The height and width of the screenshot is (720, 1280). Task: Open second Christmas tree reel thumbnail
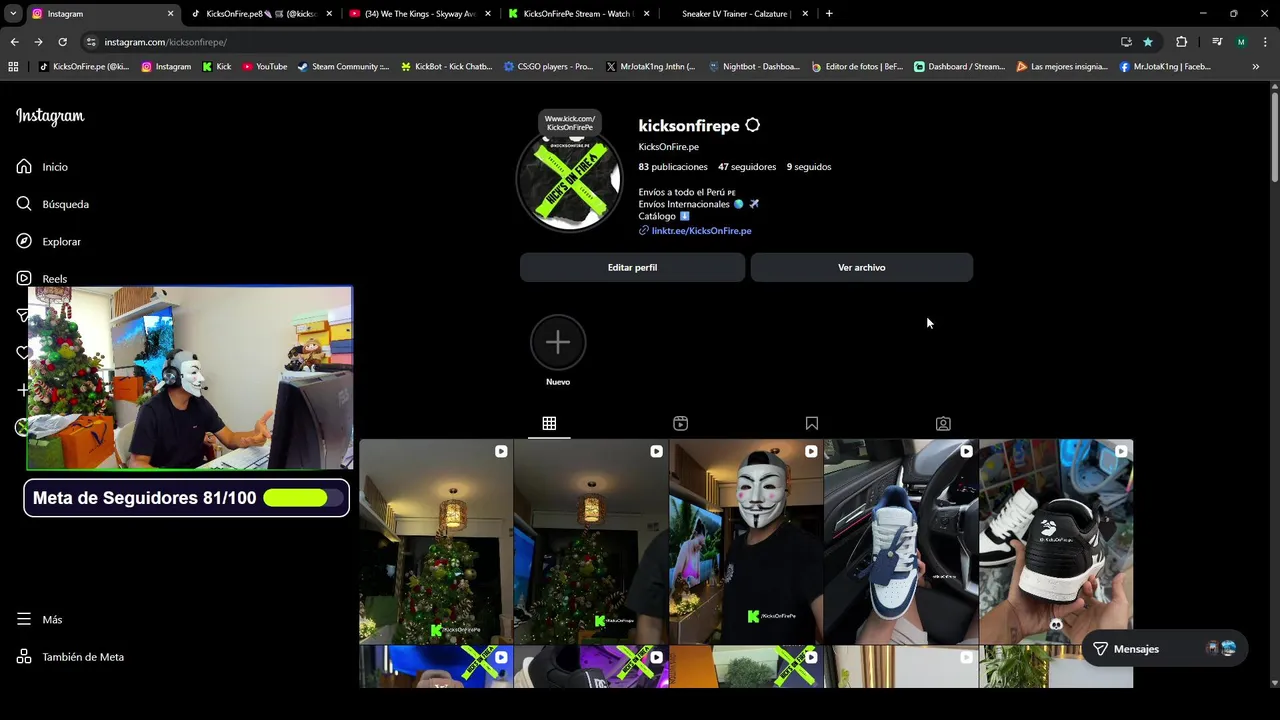[591, 541]
